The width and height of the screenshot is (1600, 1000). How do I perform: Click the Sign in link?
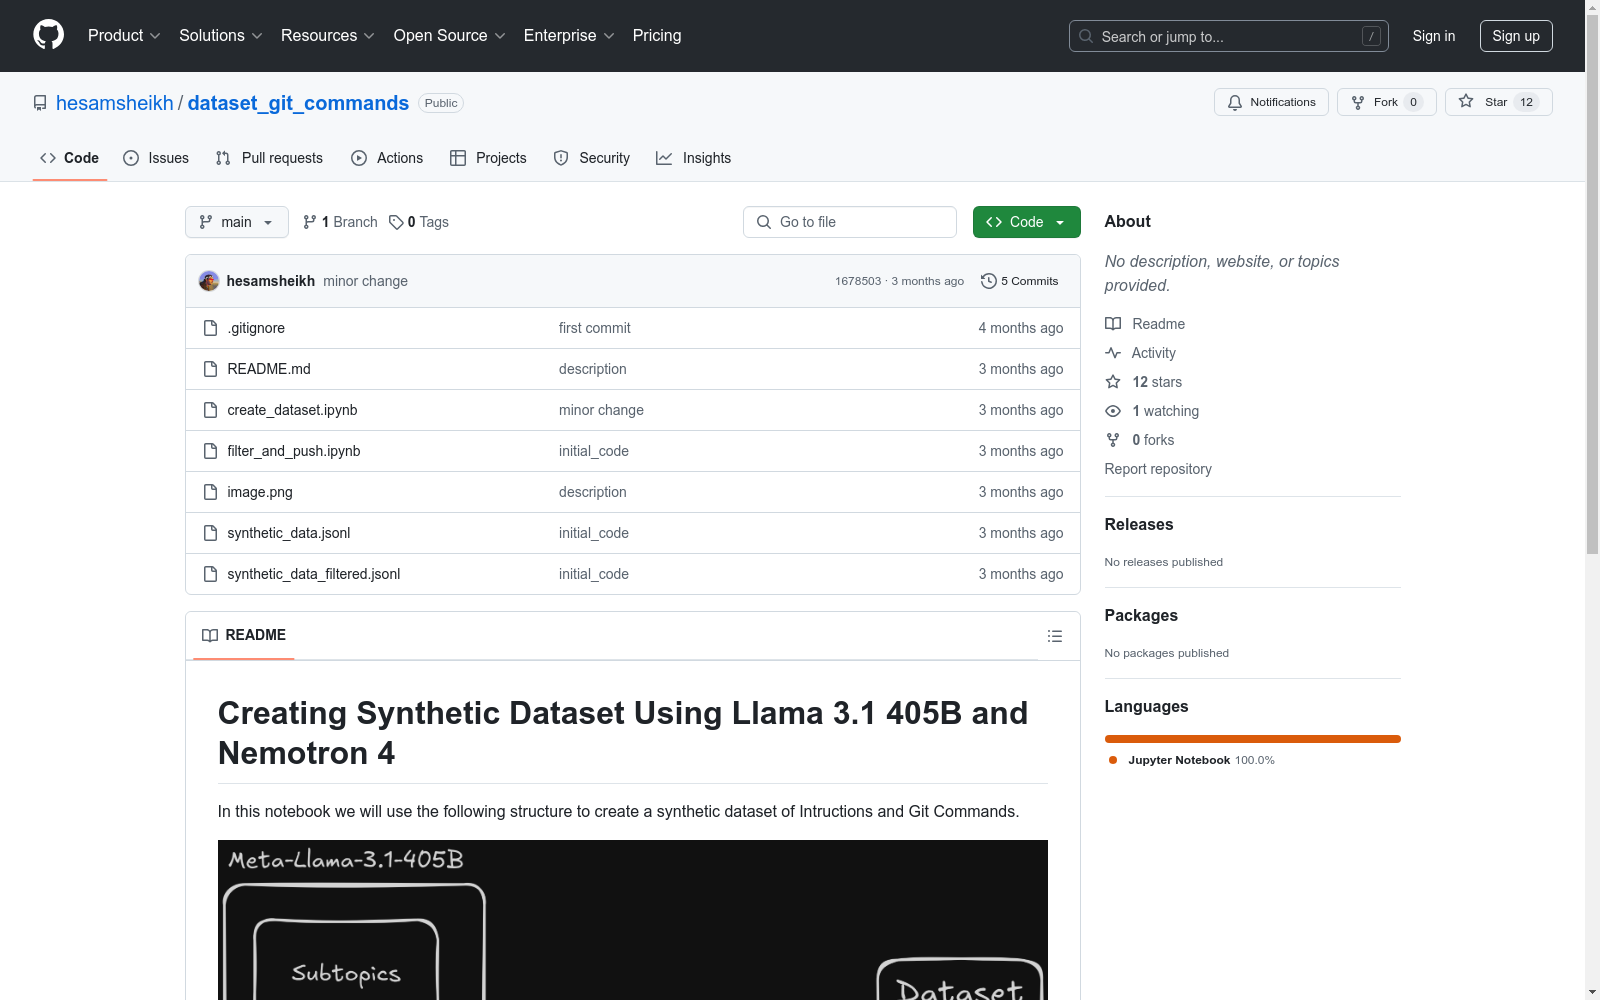pos(1434,36)
